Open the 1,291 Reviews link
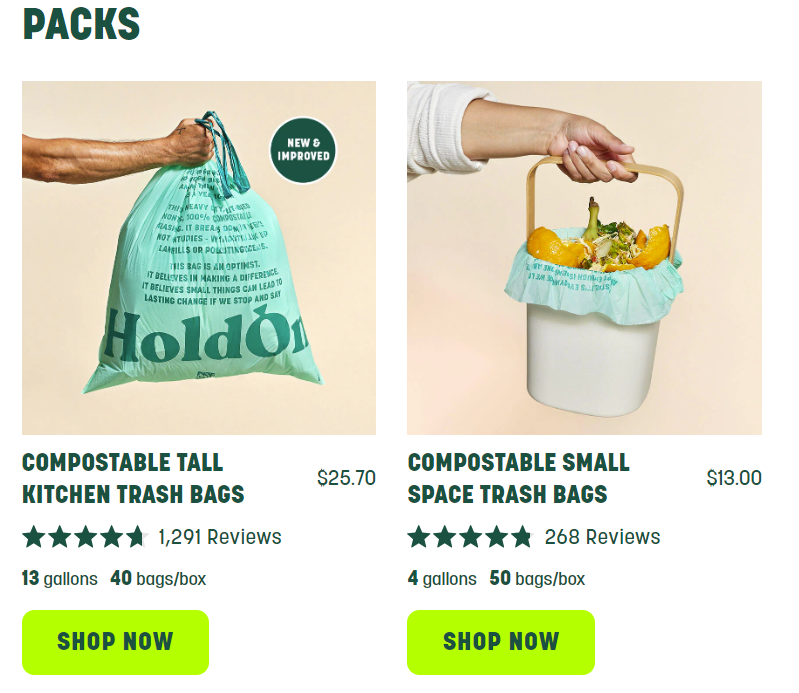 pyautogui.click(x=220, y=537)
